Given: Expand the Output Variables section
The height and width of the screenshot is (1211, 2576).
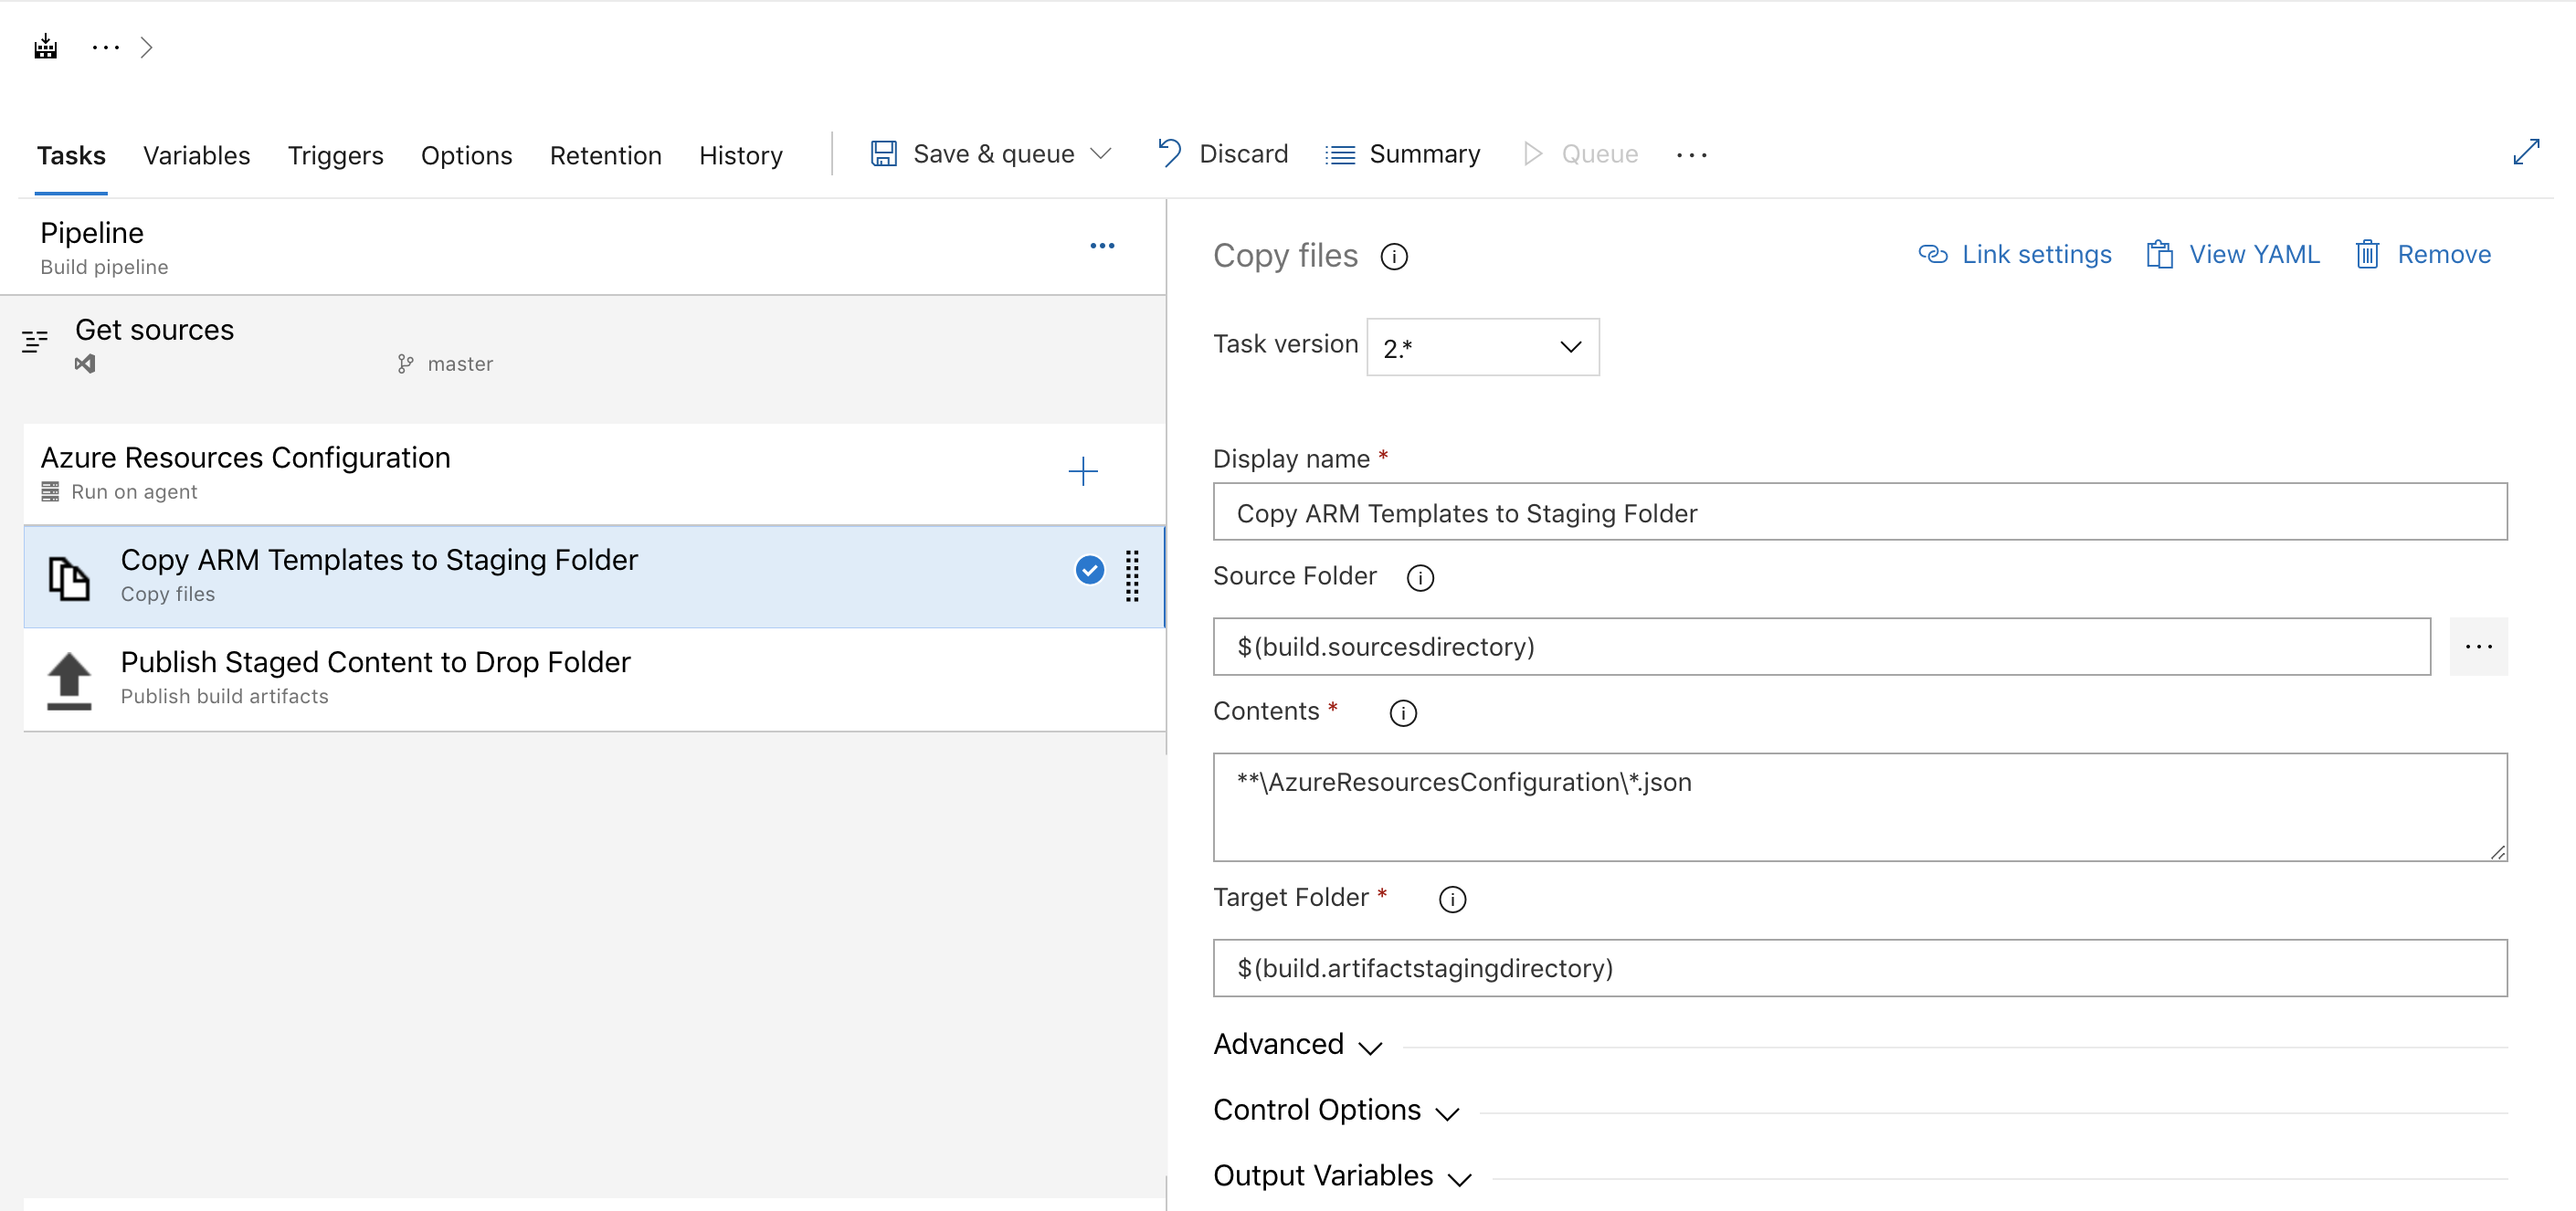Looking at the screenshot, I should [1342, 1176].
